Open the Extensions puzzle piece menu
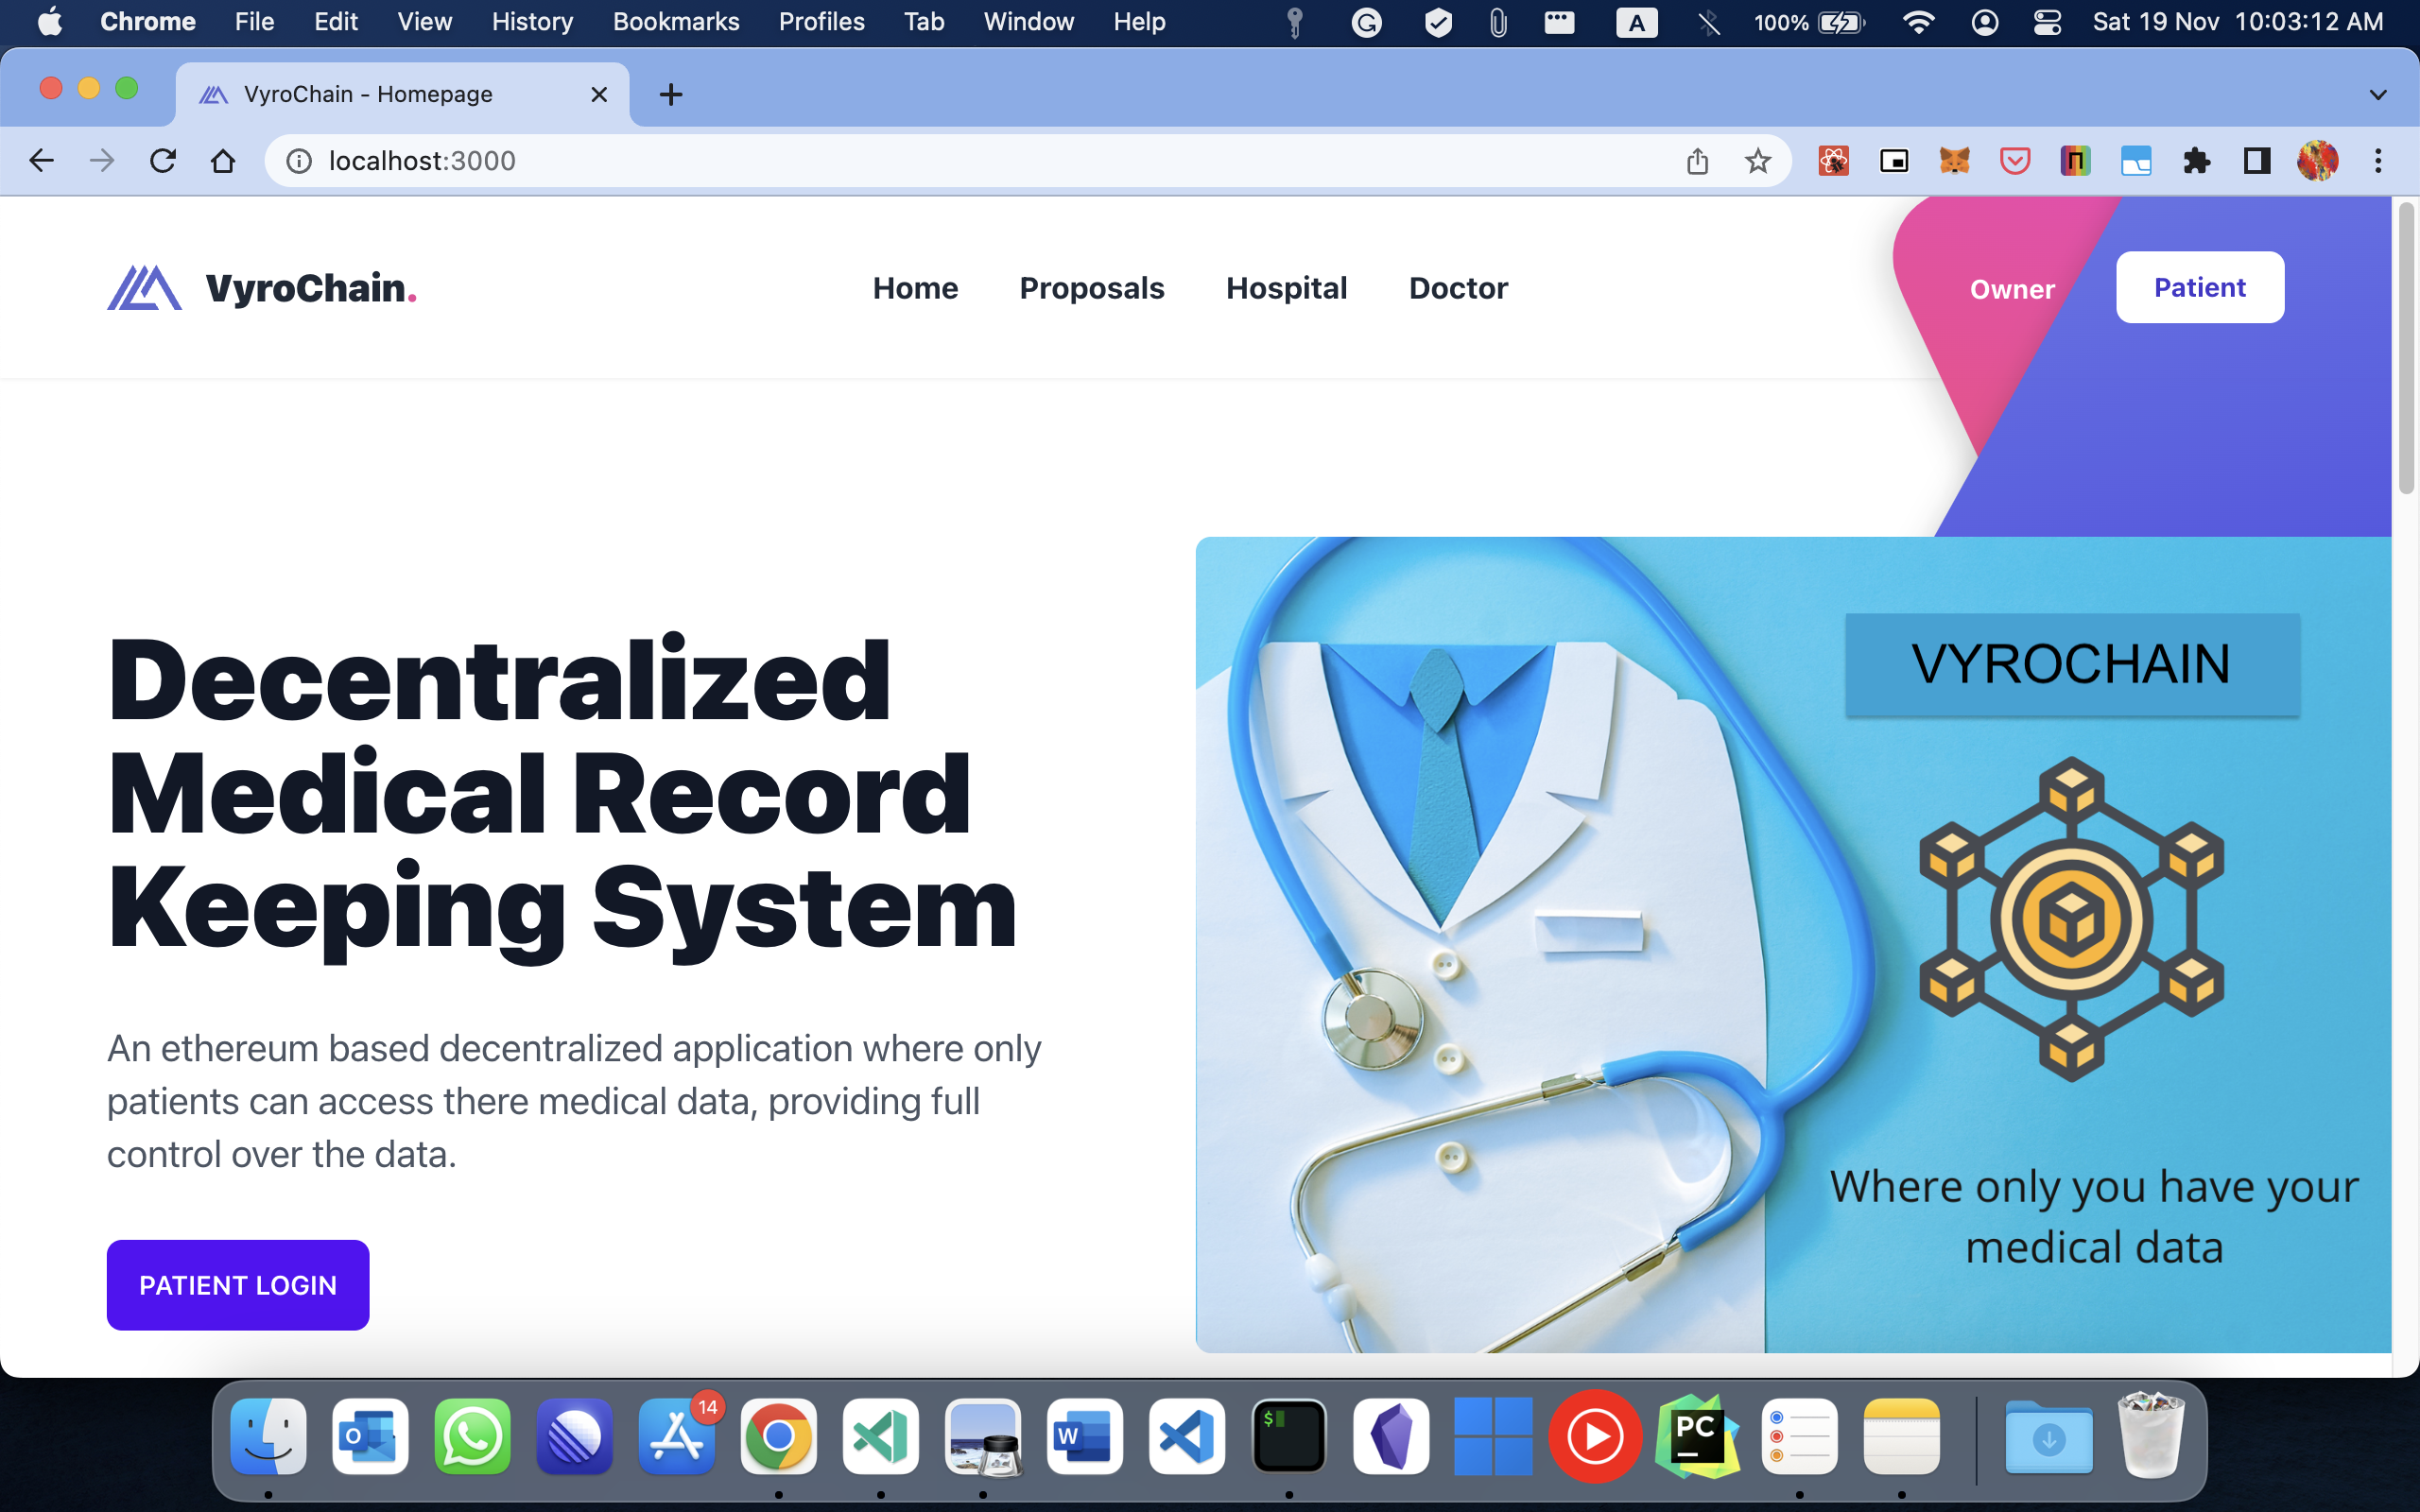 point(2196,161)
